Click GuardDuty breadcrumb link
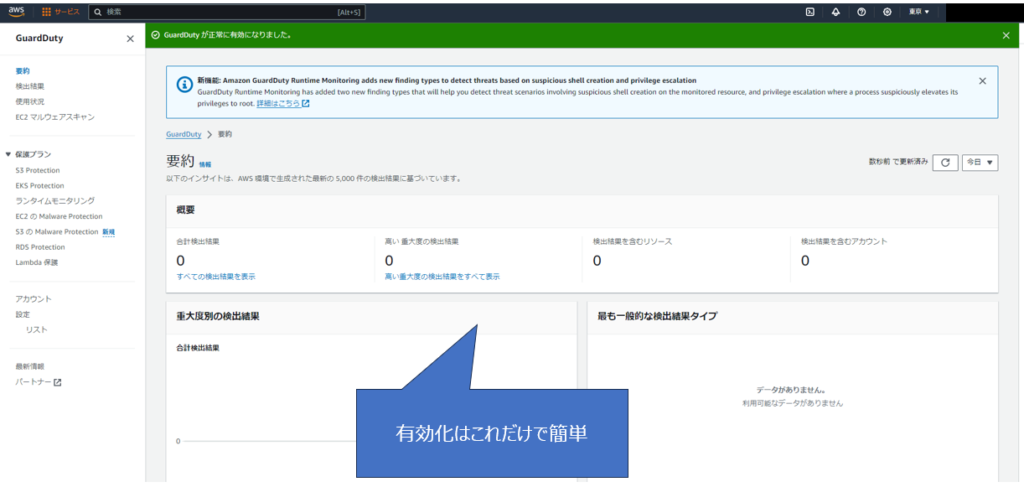Screen dimensions: 1024x487 [x=184, y=134]
